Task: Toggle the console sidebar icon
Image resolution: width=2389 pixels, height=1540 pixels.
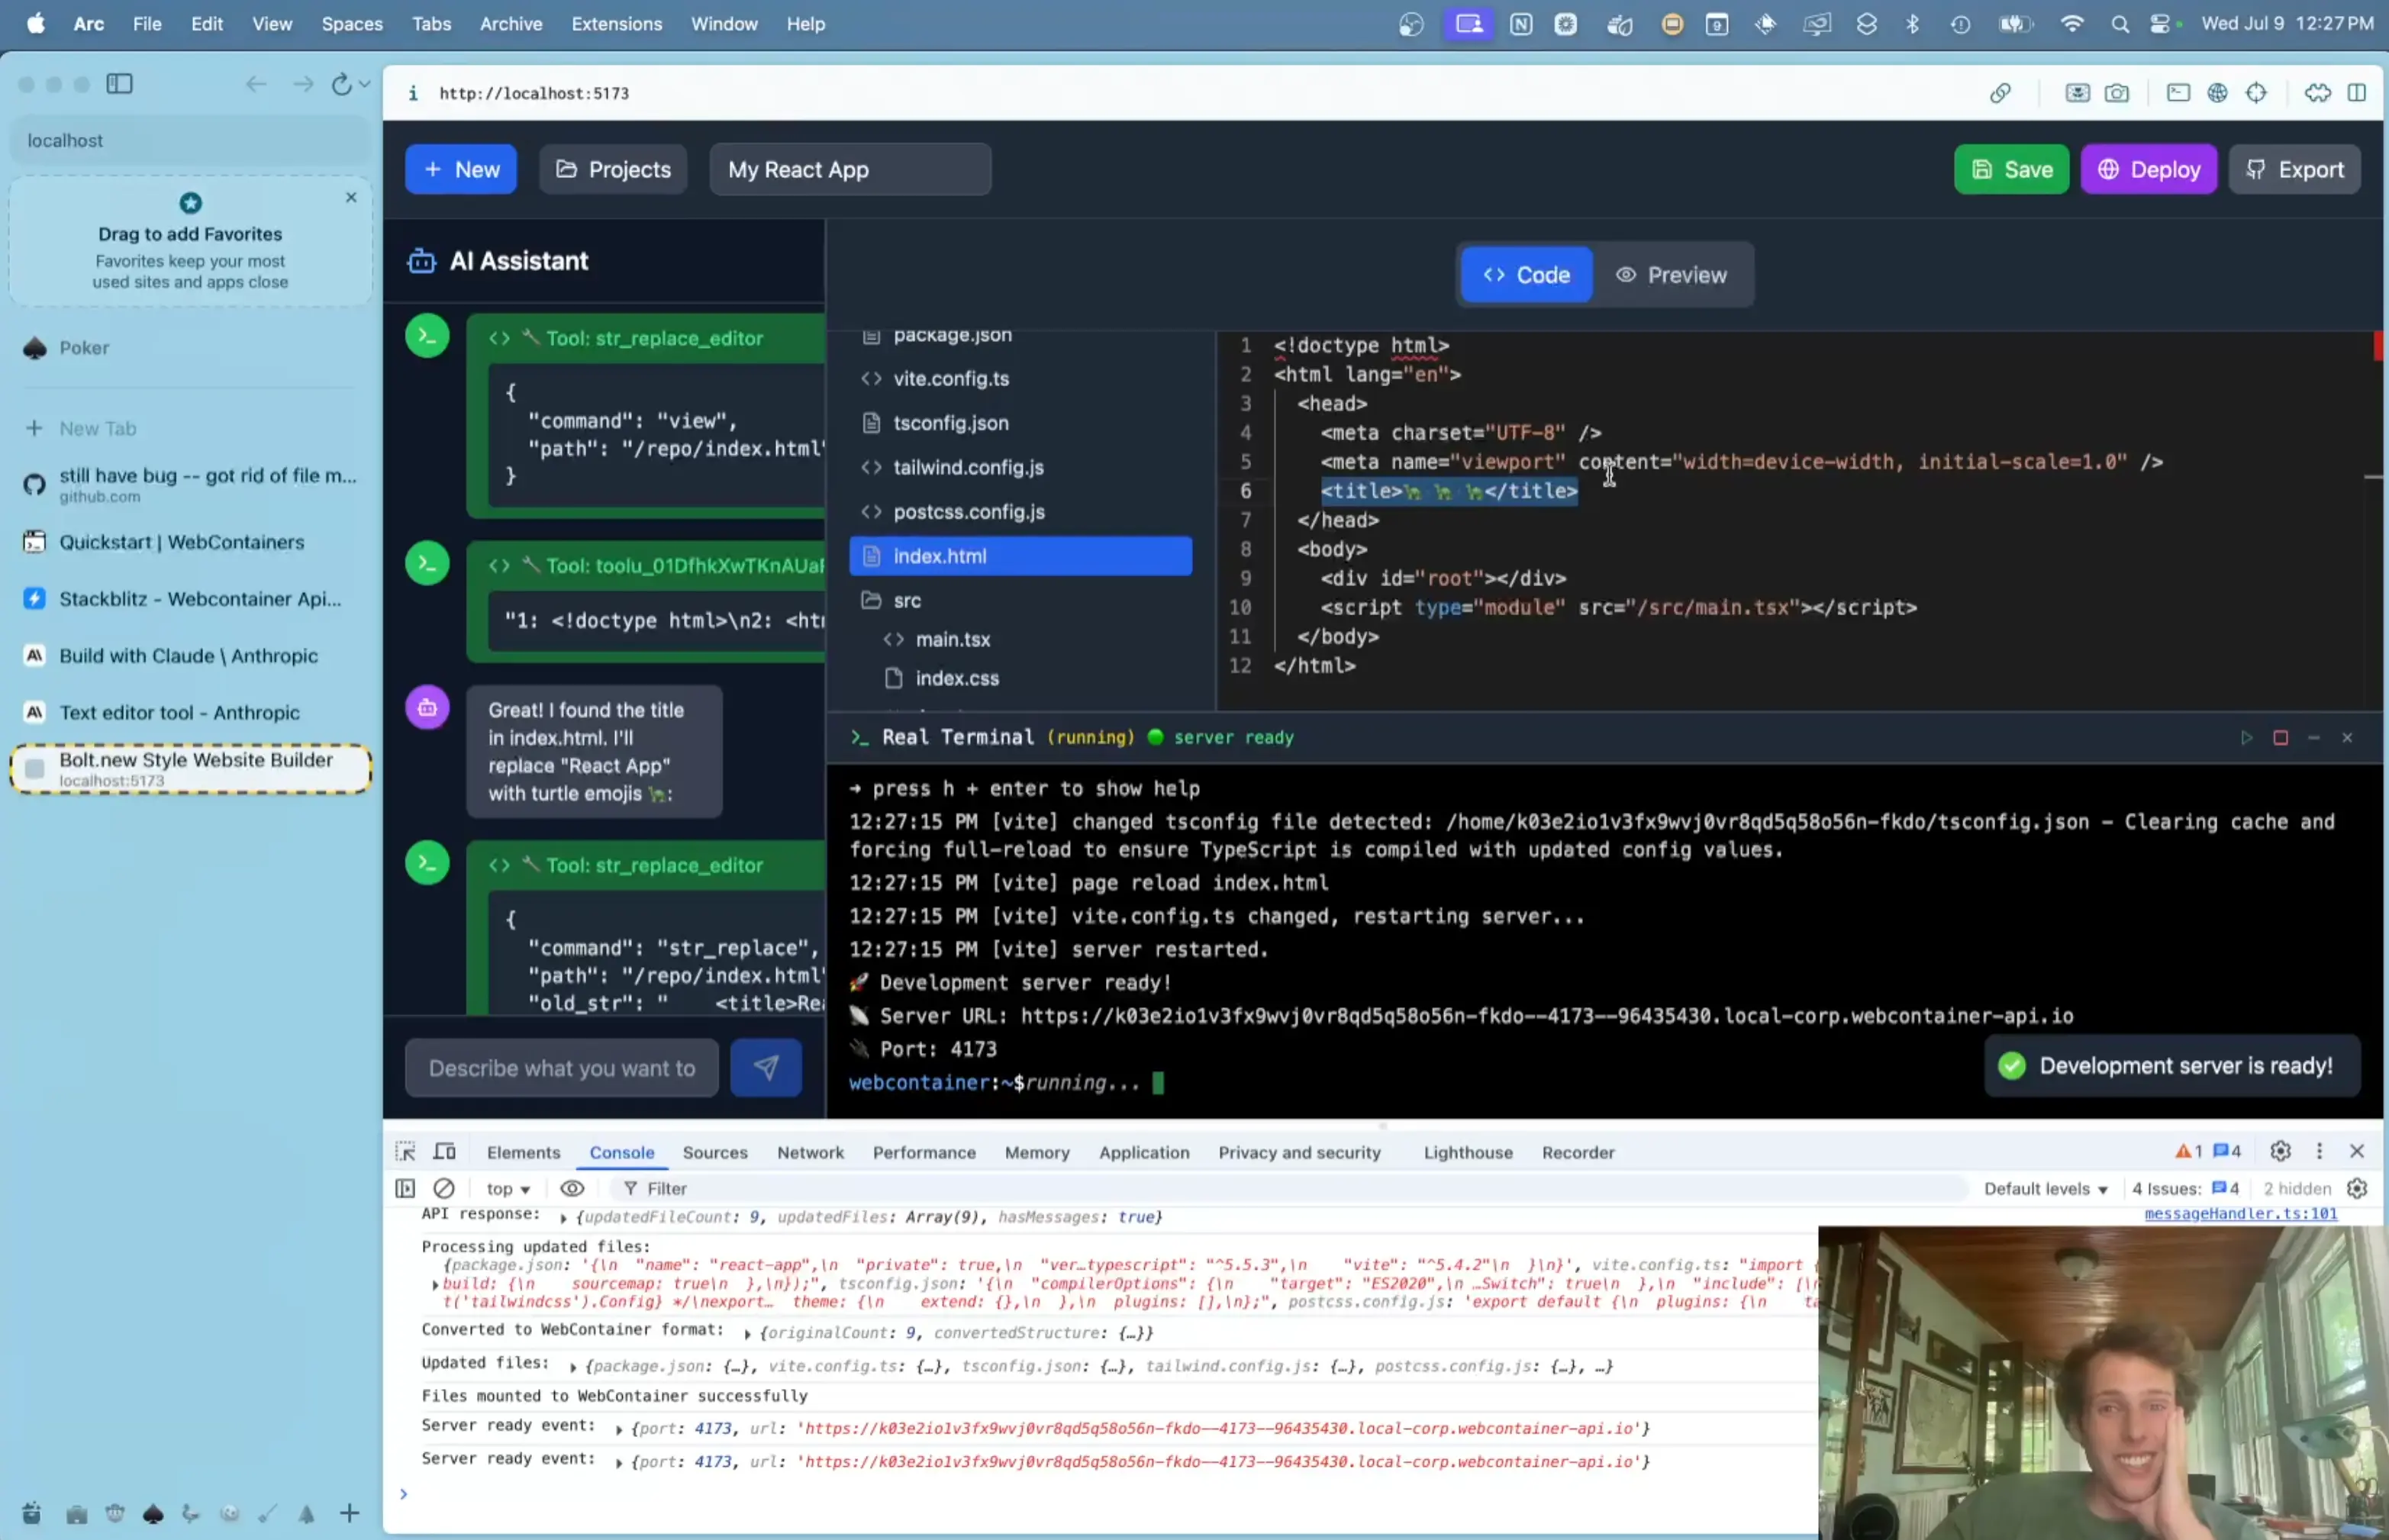Action: pos(405,1188)
